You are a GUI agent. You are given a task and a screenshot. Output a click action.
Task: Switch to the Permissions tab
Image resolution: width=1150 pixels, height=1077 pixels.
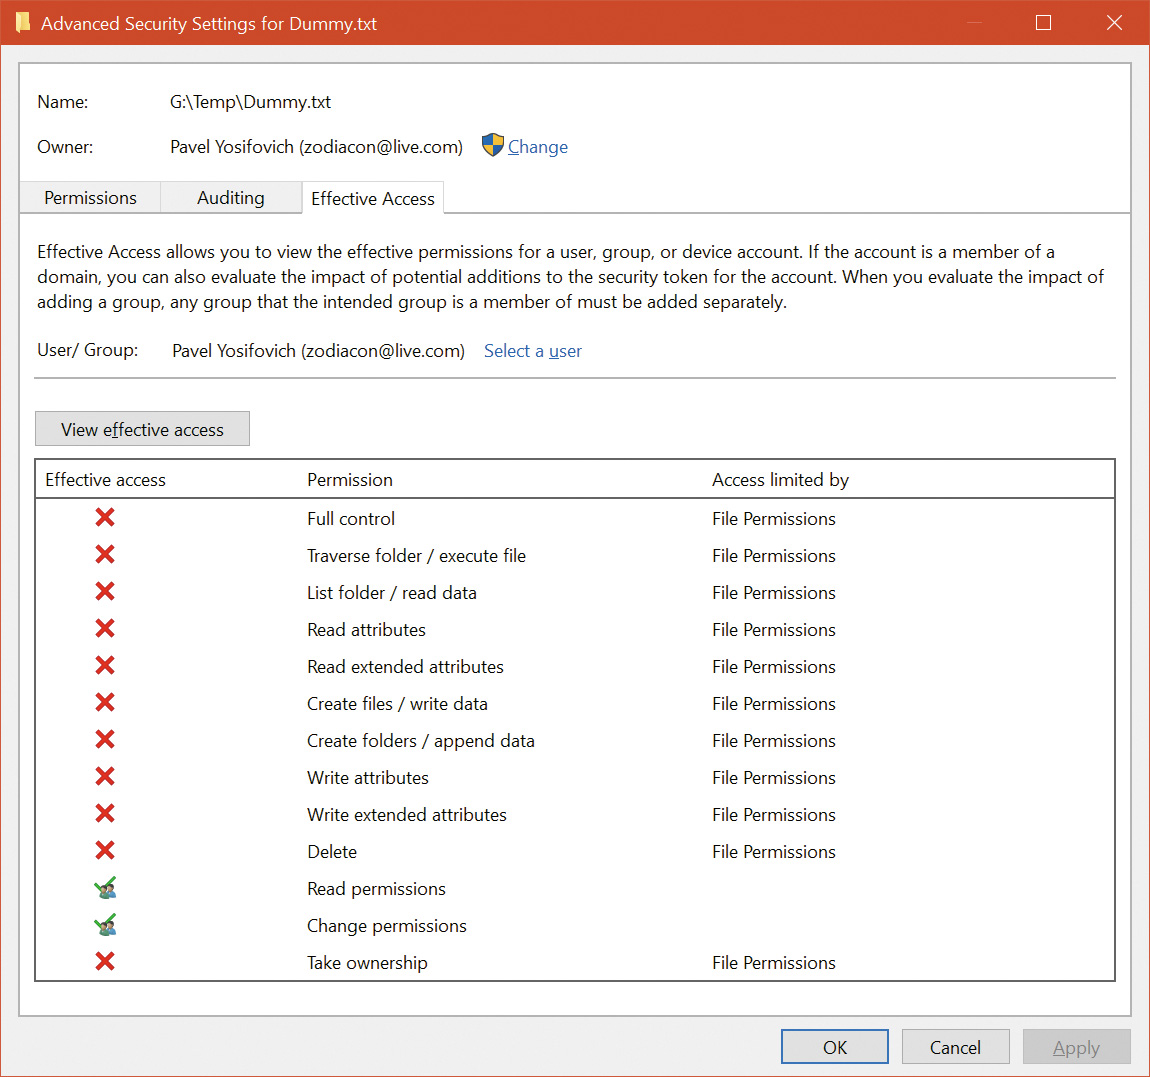(90, 198)
